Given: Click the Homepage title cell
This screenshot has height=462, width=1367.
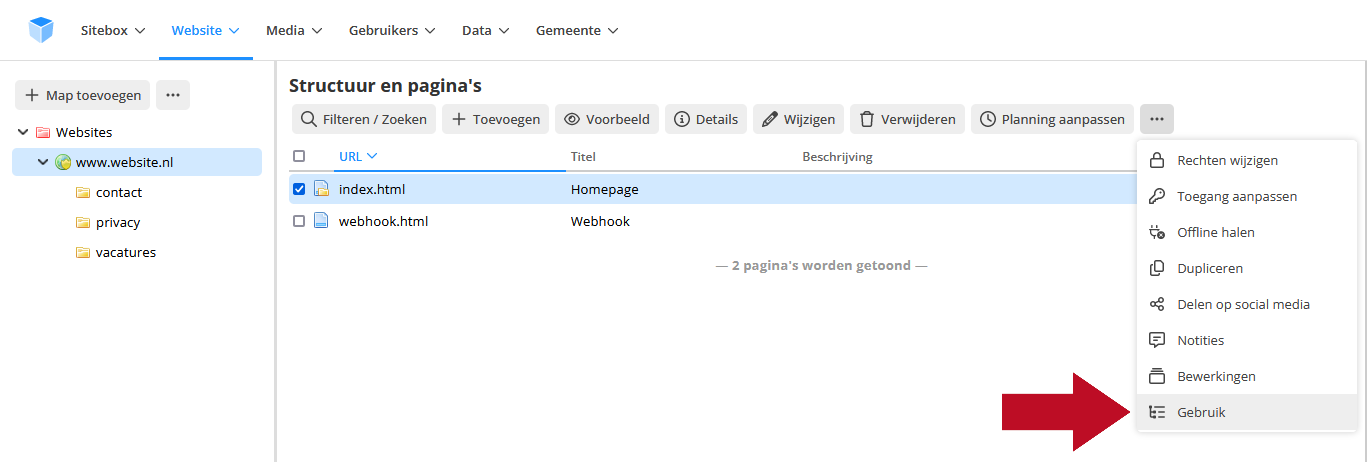Looking at the screenshot, I should 604,189.
